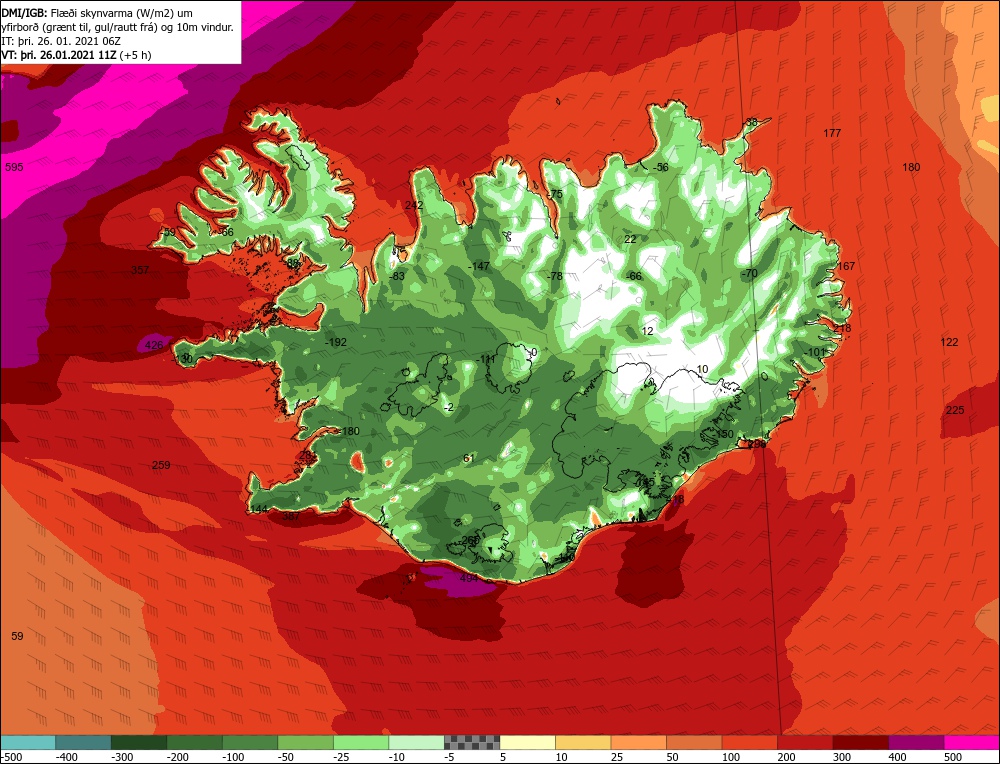
Task: Click the value 225 on the dark red patch
Action: pyautogui.click(x=955, y=410)
